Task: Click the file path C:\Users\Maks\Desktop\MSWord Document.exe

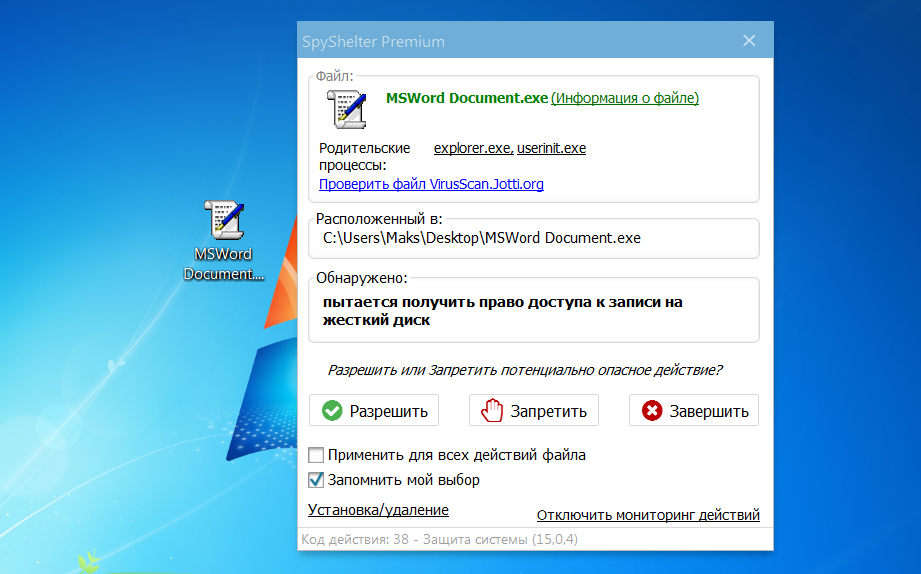Action: 482,238
